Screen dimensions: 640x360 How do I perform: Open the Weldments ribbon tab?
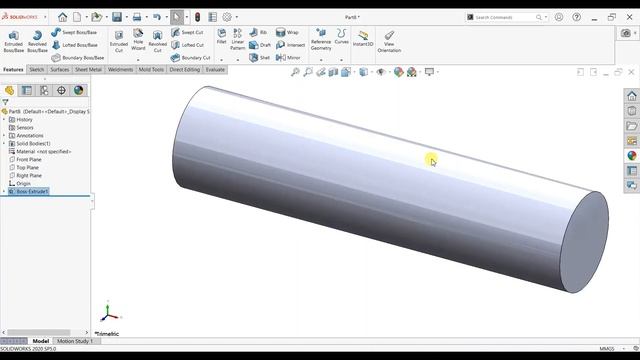pos(120,69)
